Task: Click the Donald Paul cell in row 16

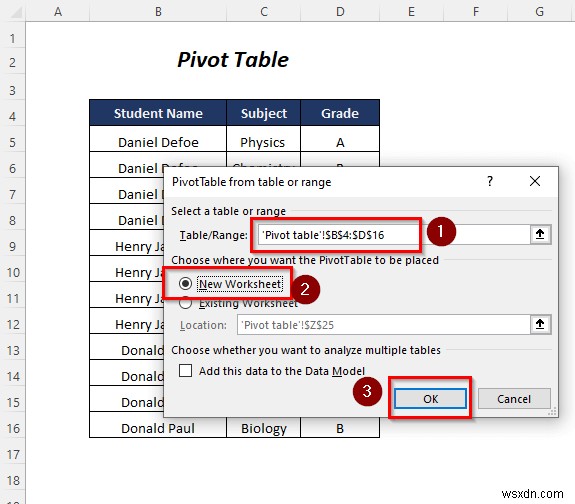Action: tap(158, 428)
